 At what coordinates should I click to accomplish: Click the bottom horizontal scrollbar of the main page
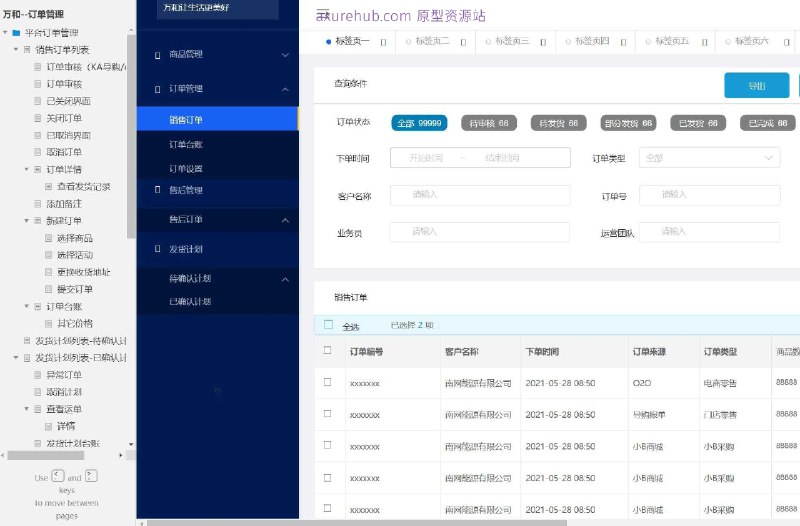point(357,522)
